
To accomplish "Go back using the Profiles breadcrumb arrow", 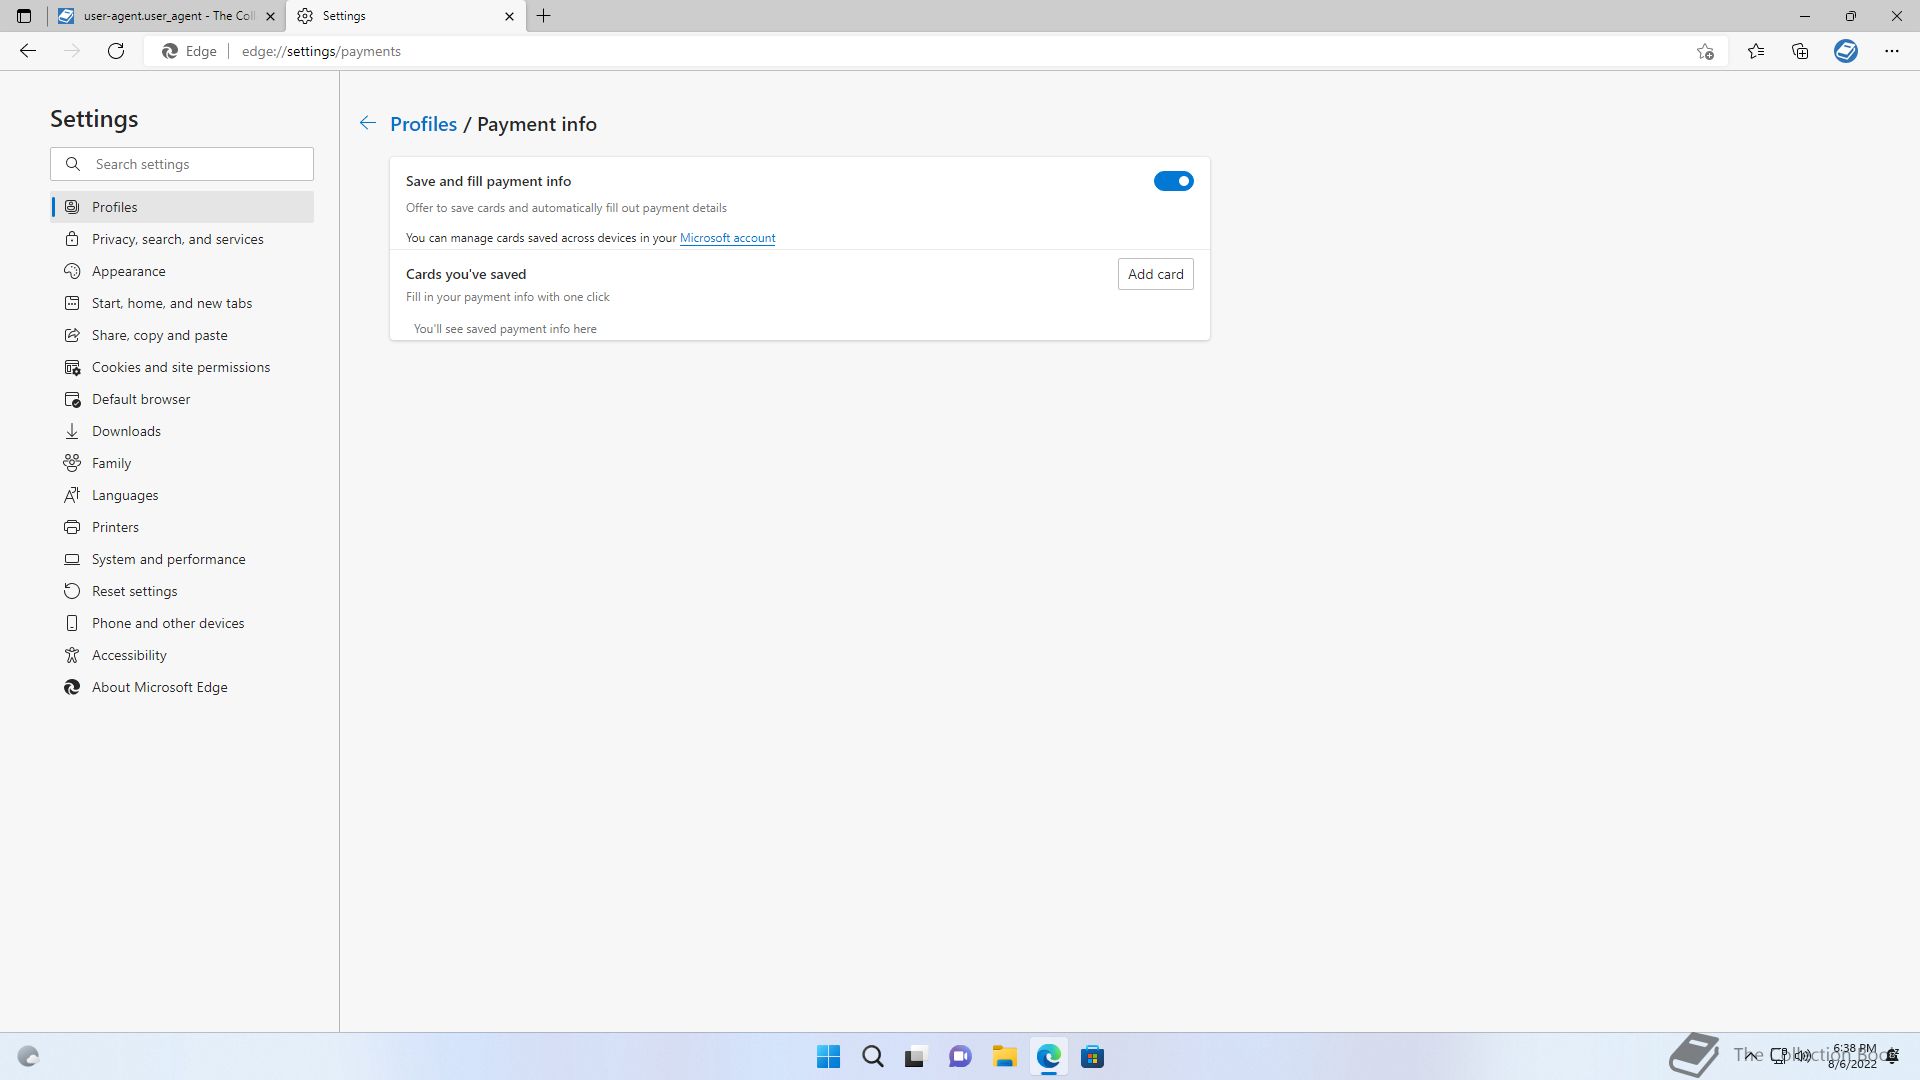I will pos(368,123).
